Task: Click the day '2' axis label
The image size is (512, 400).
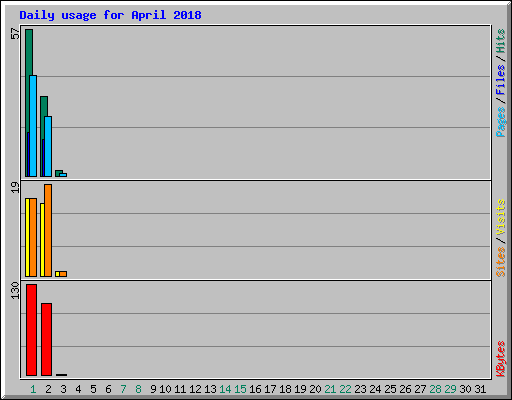Action: (x=48, y=389)
